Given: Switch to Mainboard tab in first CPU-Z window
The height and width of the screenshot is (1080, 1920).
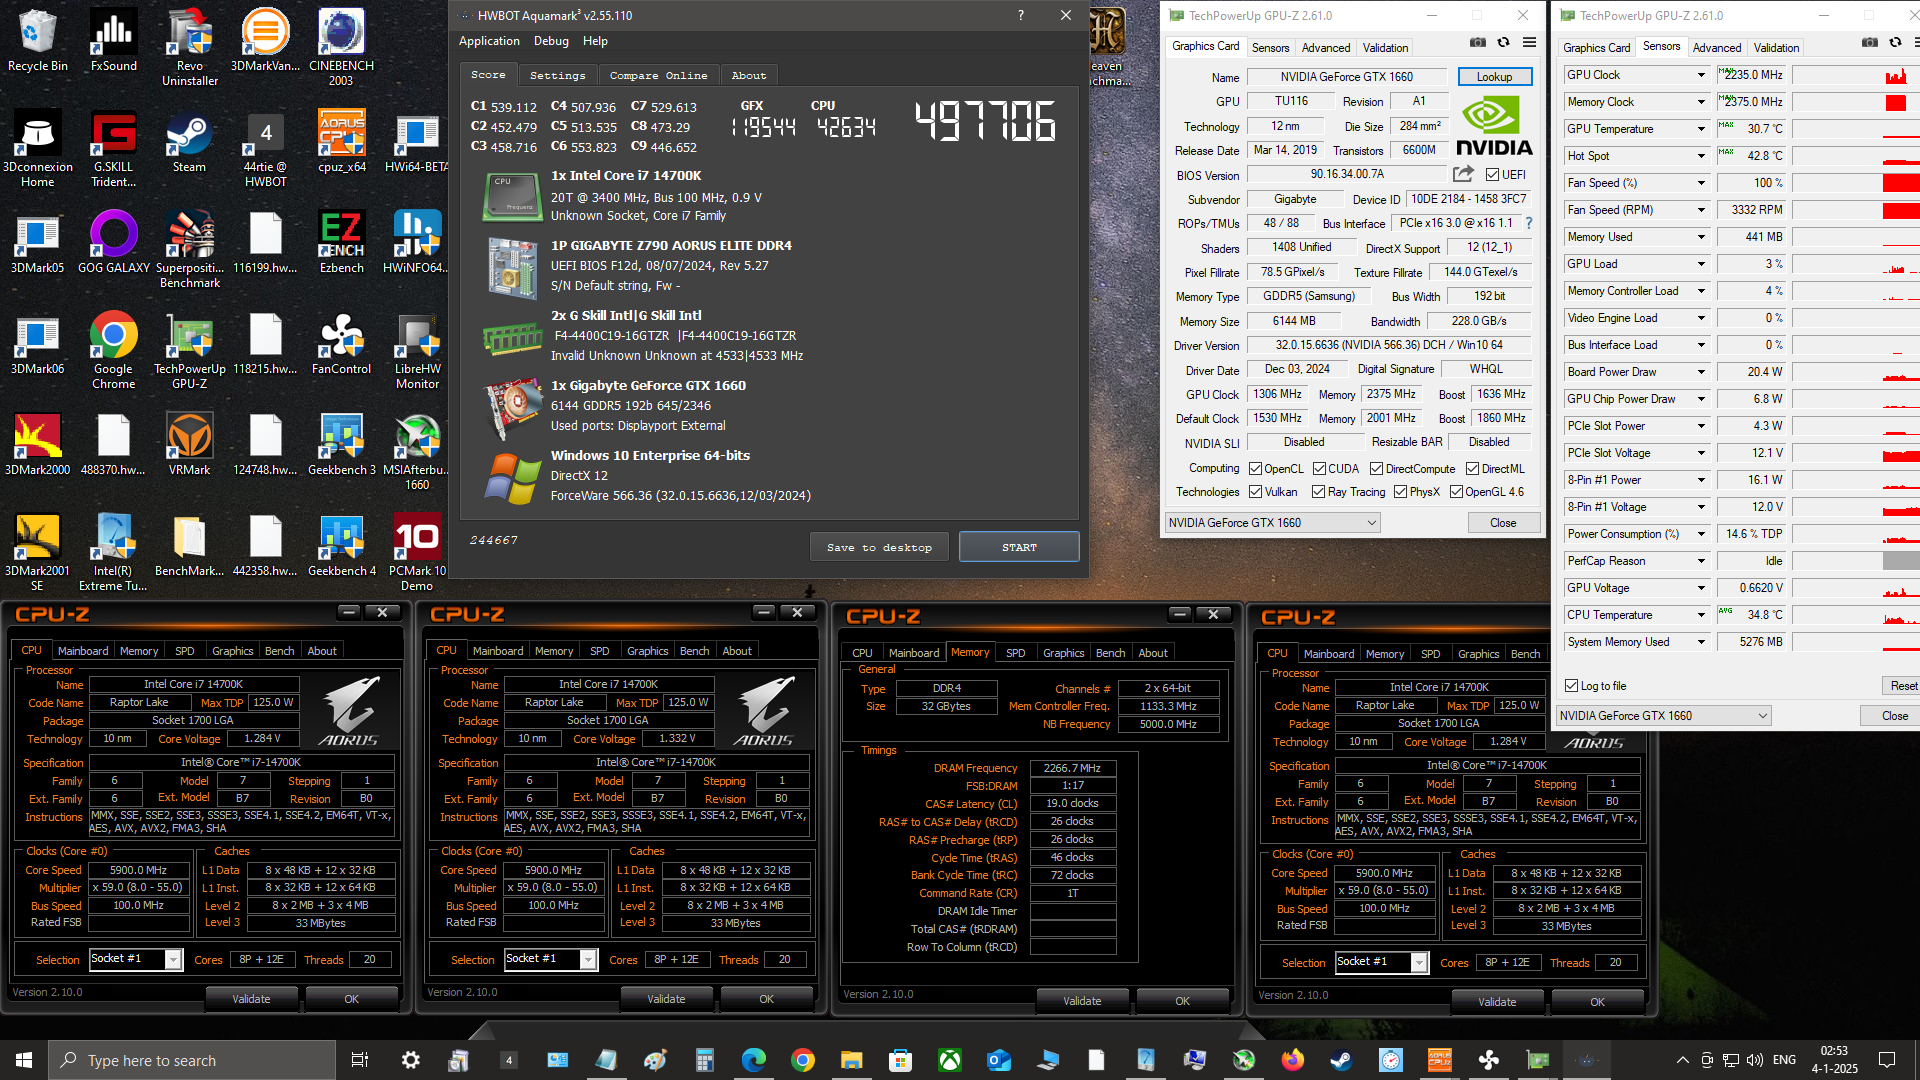Looking at the screenshot, I should click(83, 651).
